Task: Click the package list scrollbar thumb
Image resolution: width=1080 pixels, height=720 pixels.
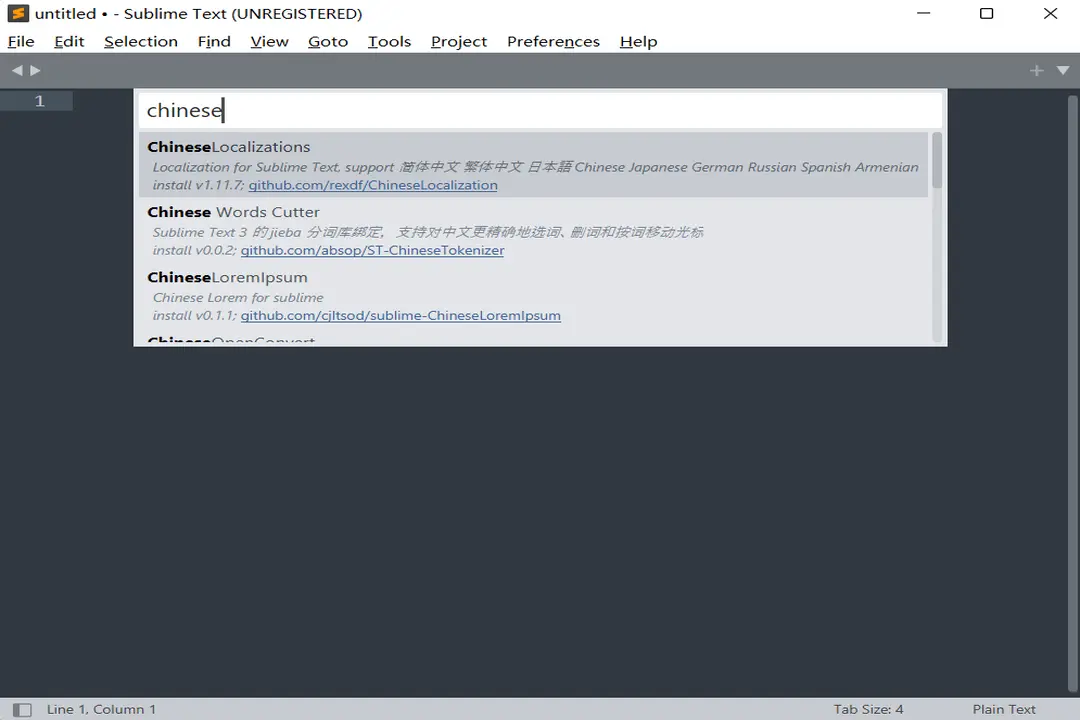Action: click(937, 160)
